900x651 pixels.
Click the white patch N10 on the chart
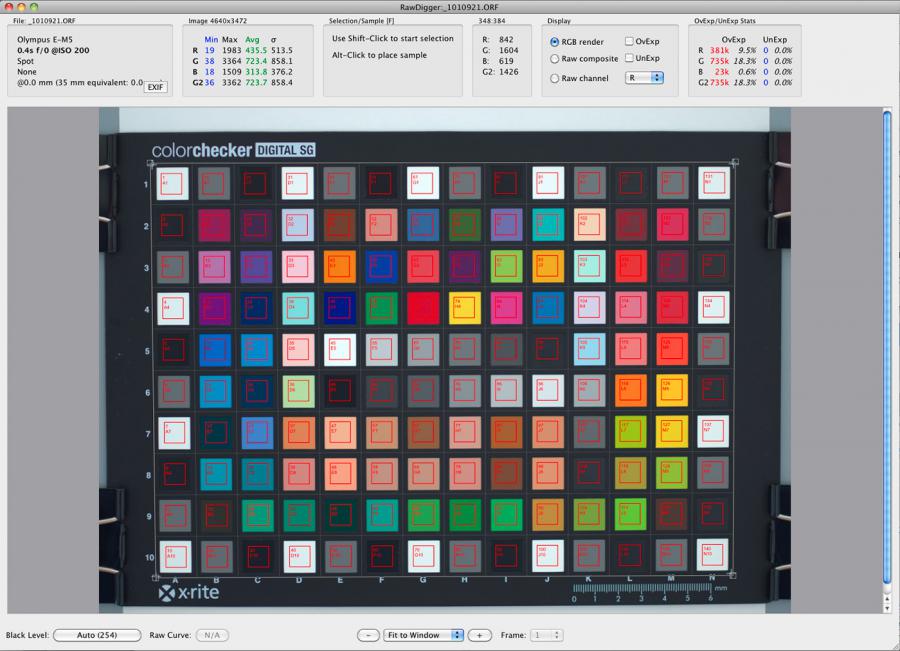(x=712, y=554)
